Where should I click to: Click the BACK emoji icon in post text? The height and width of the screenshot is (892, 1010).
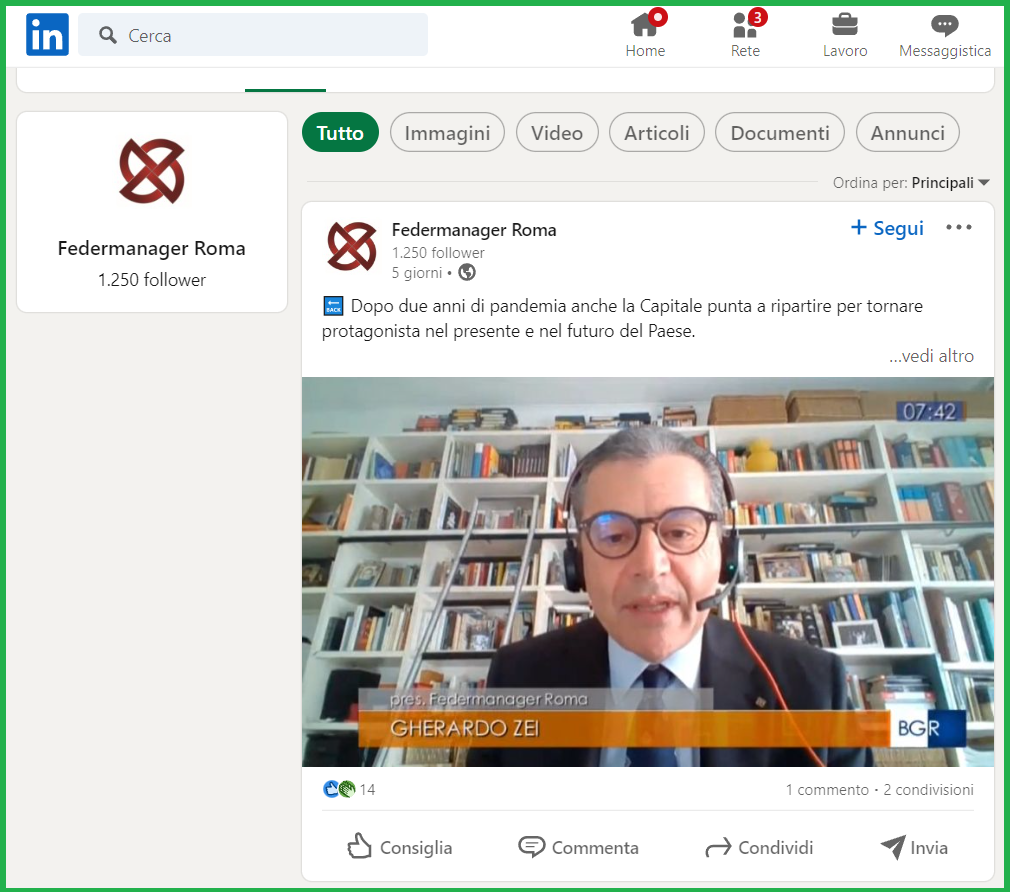pos(333,306)
